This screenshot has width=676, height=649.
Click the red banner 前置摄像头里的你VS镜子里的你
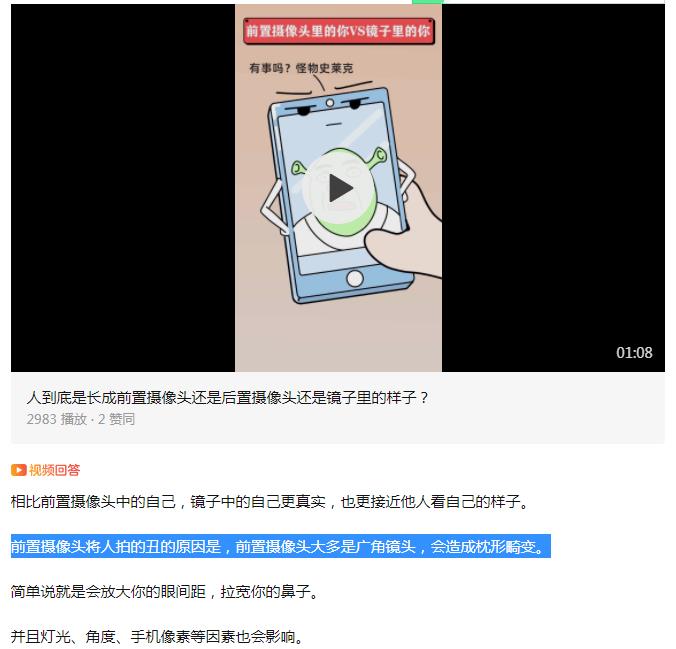(338, 31)
